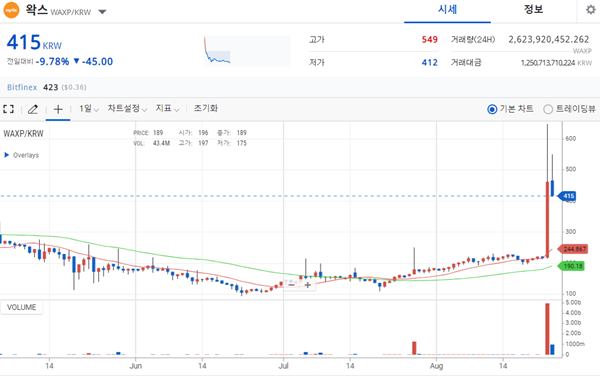Click the mini price sparkline thumbnail
The height and width of the screenshot is (376, 600).
pyautogui.click(x=246, y=50)
